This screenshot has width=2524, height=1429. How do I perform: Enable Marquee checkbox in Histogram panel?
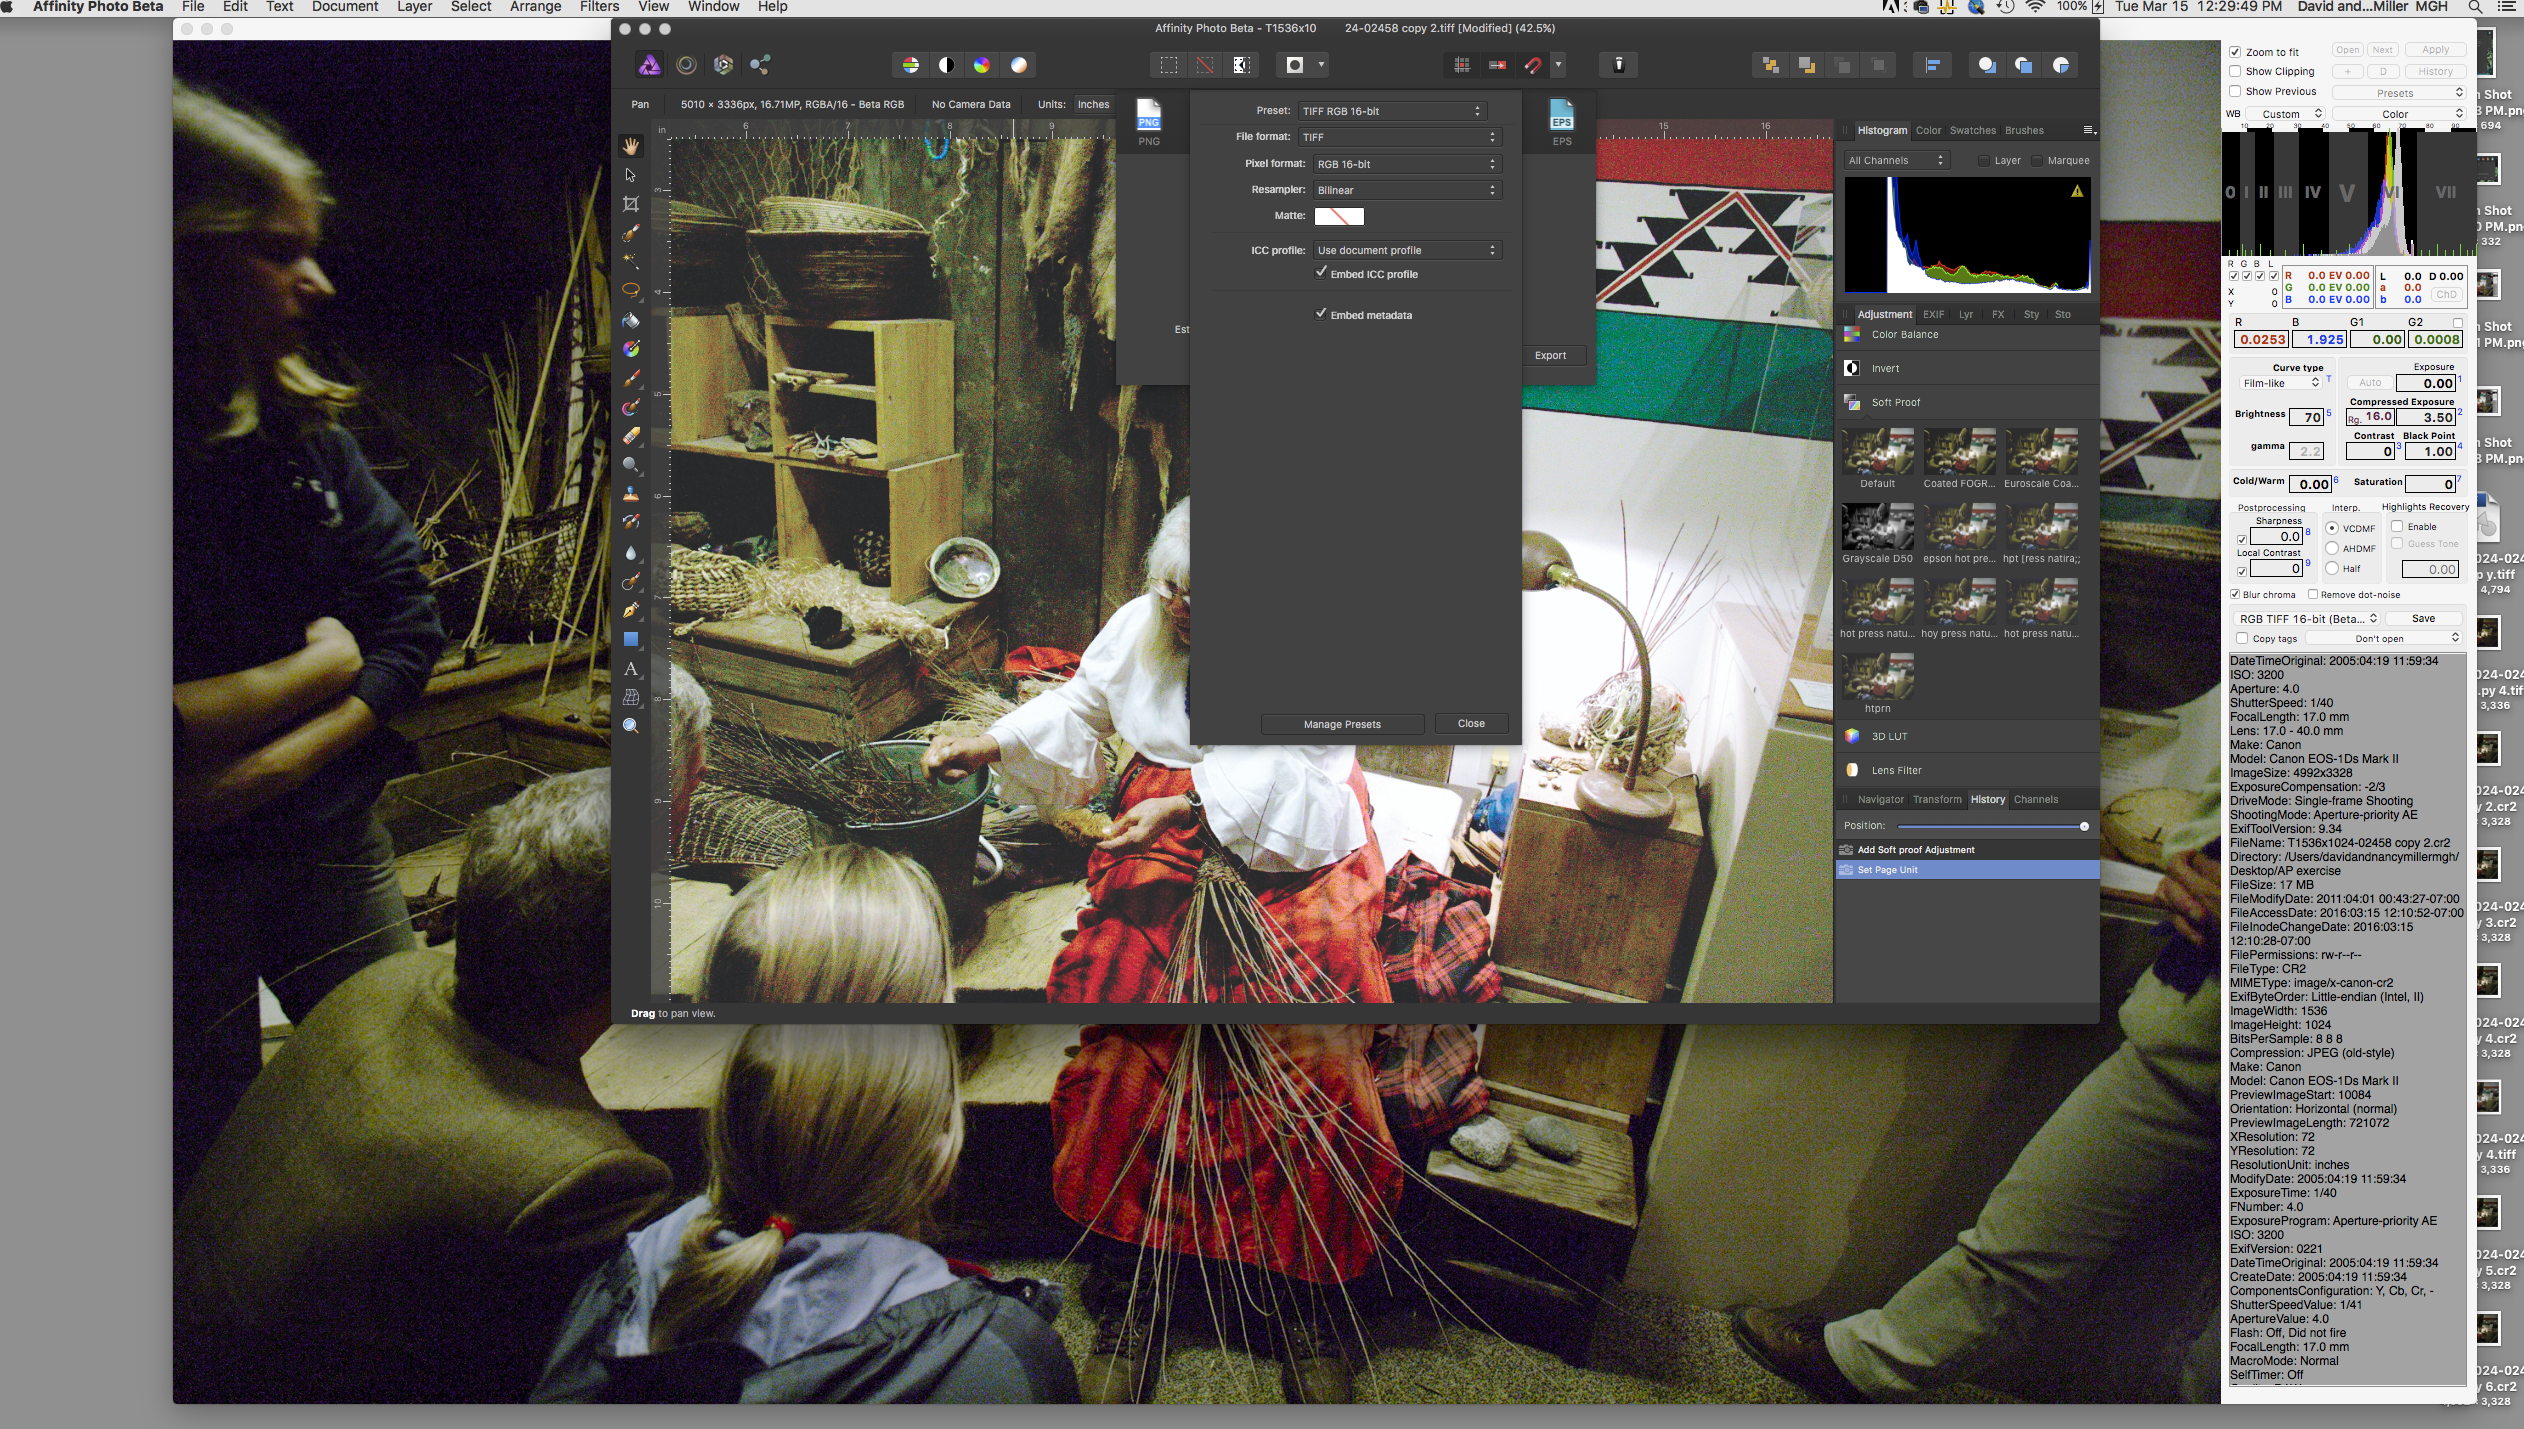pyautogui.click(x=2037, y=160)
